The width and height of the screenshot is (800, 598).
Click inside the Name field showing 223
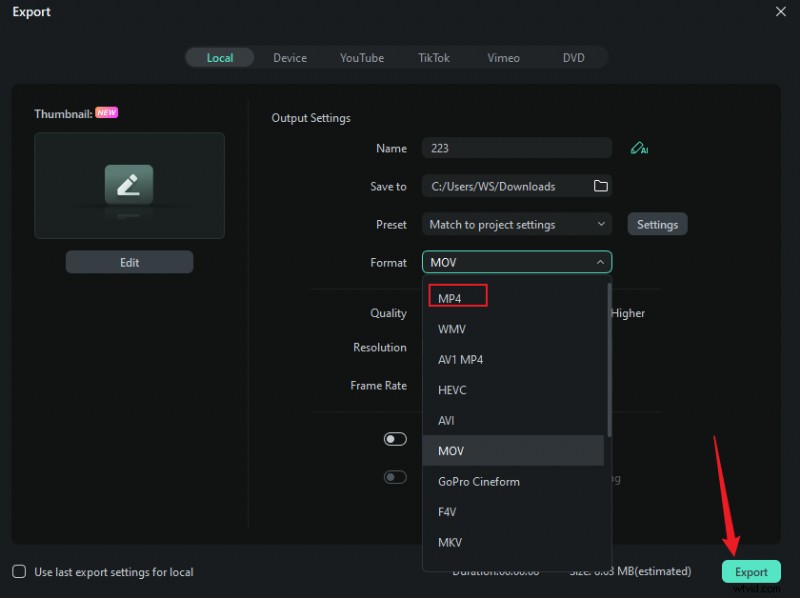tap(516, 147)
